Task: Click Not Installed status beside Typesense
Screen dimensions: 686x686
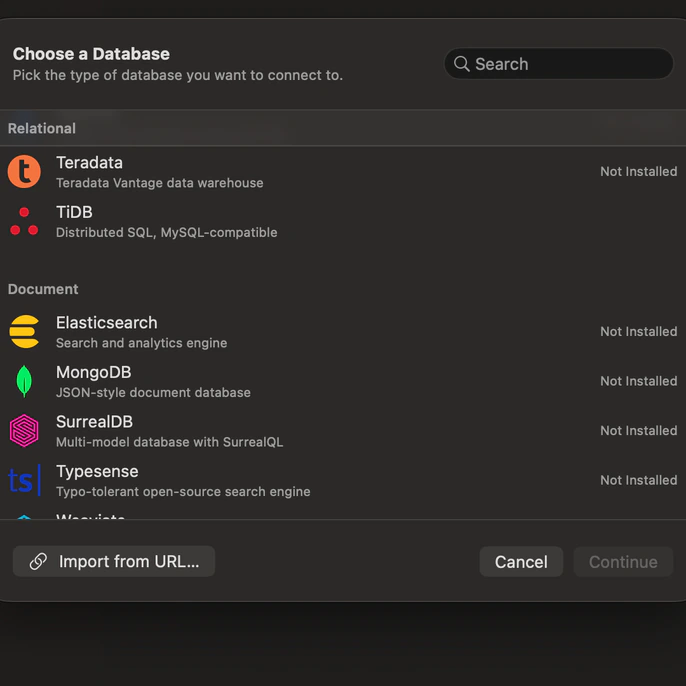Action: click(x=638, y=480)
